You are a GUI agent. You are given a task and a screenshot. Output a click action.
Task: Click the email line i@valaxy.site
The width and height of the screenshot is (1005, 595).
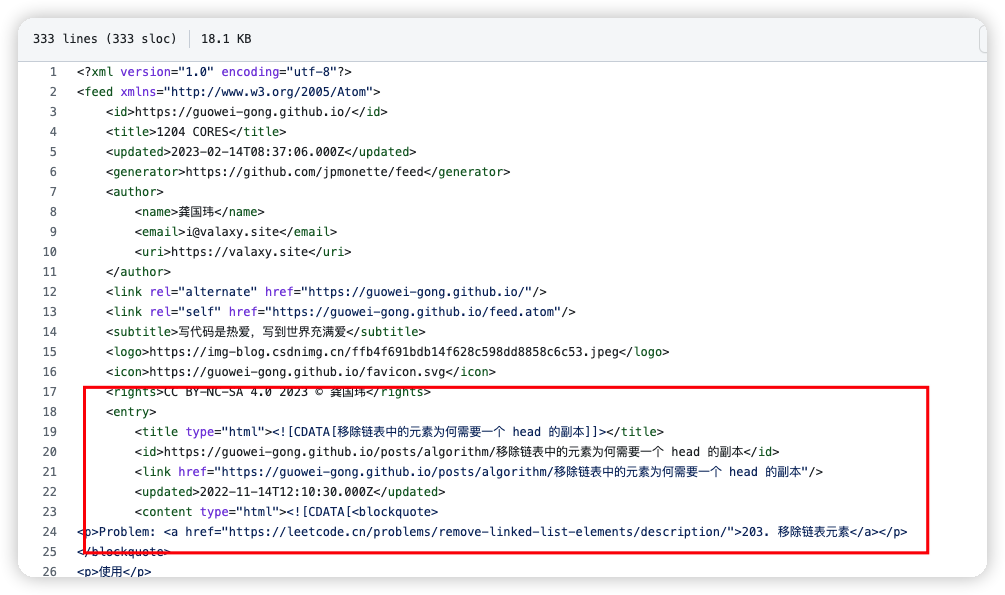coord(236,231)
